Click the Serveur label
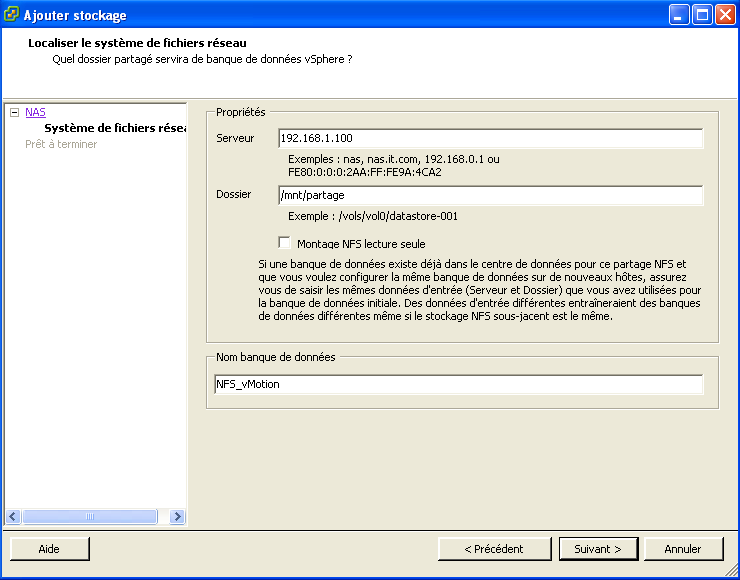 [235, 138]
